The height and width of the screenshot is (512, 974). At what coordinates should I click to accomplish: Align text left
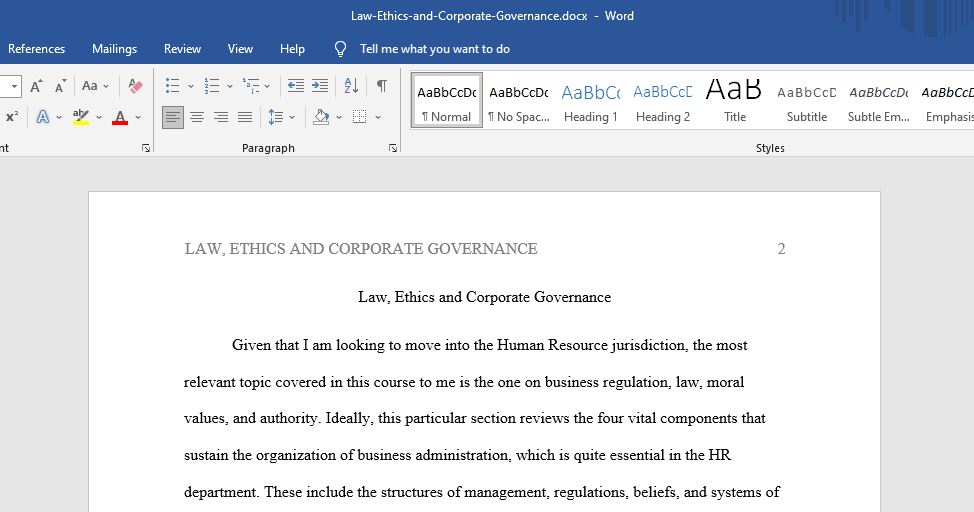[x=173, y=117]
